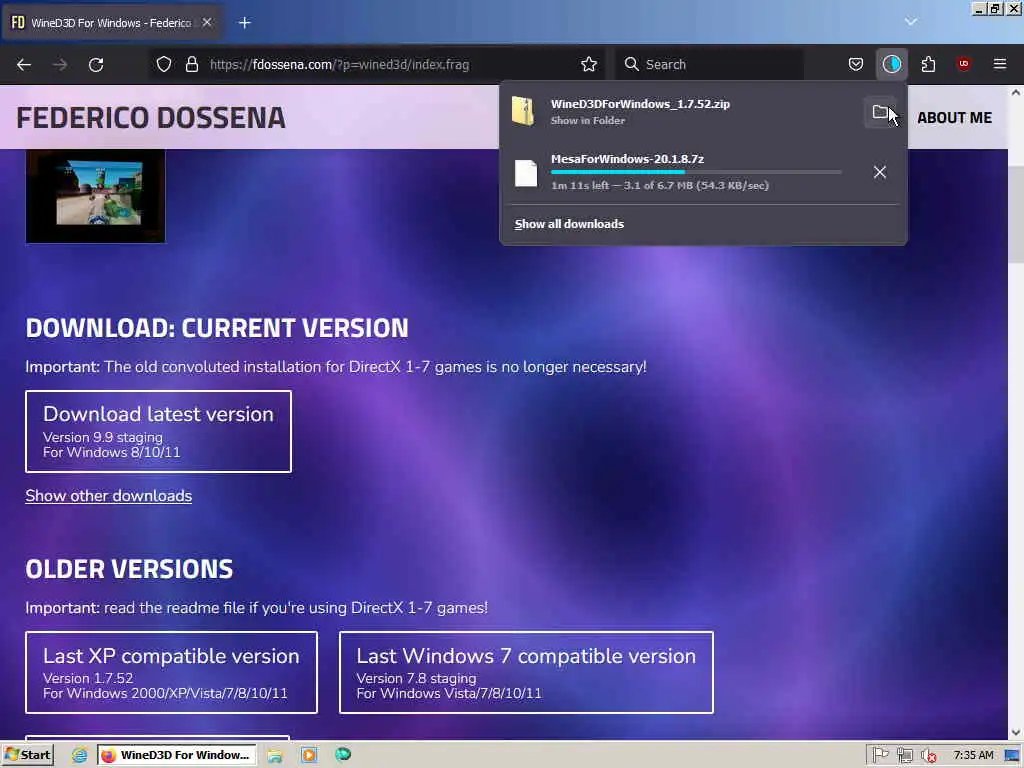Switch to Firefox WineD3D taskbar button

pos(177,755)
